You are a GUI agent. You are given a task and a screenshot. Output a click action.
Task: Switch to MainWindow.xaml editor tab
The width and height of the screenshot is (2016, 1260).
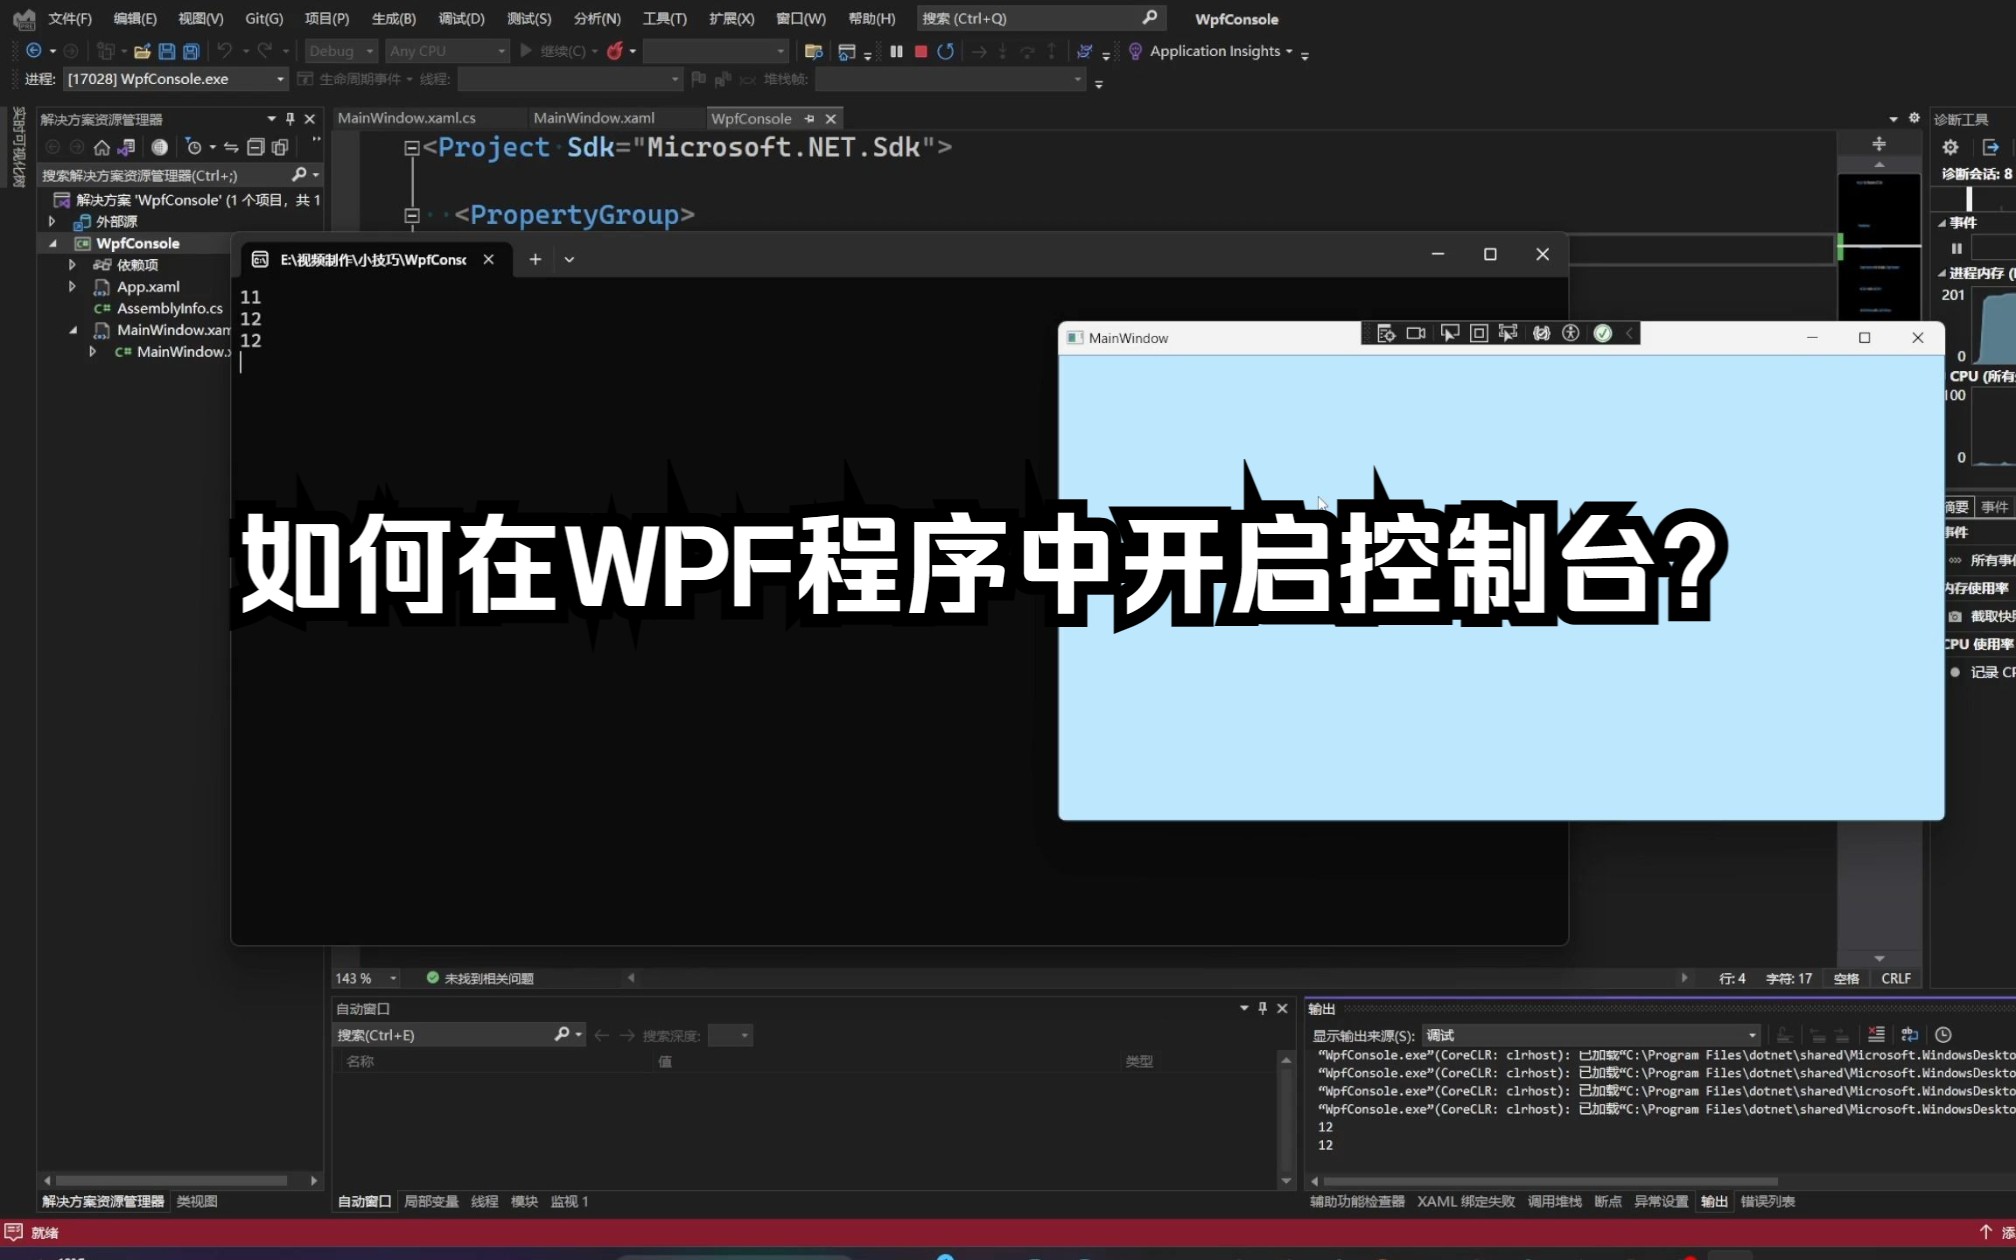coord(594,118)
